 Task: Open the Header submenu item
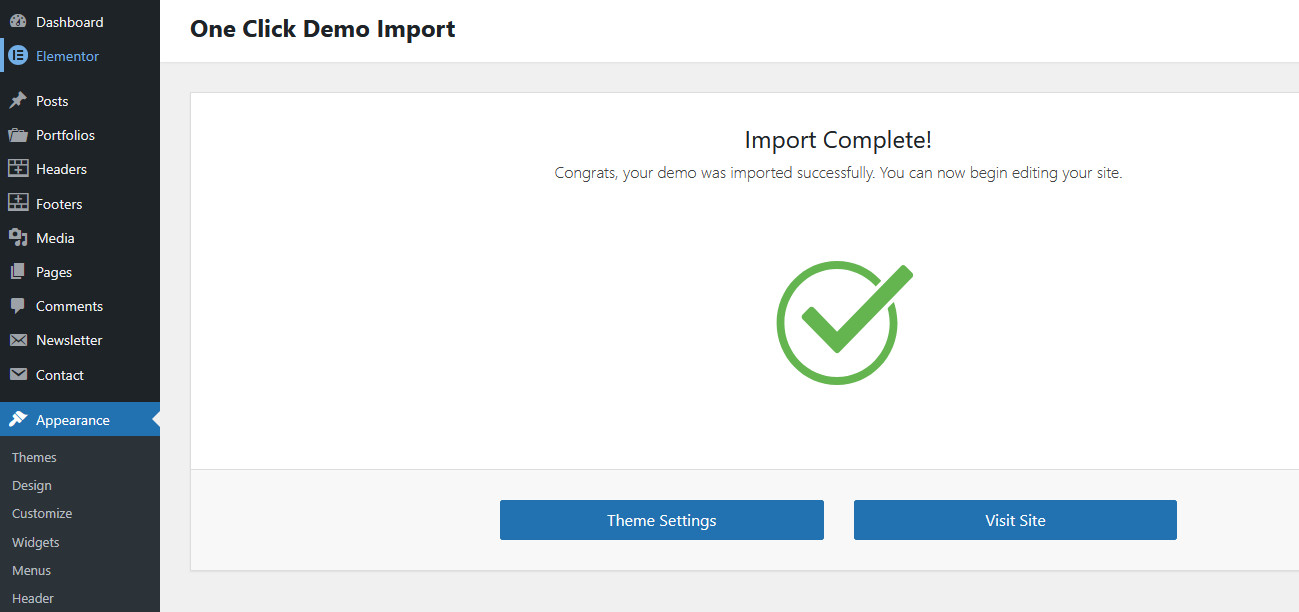(x=33, y=598)
